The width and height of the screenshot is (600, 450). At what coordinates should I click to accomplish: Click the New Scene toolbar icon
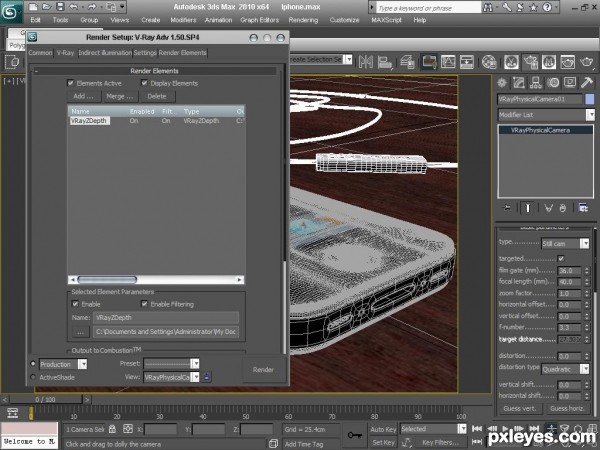[x=33, y=7]
